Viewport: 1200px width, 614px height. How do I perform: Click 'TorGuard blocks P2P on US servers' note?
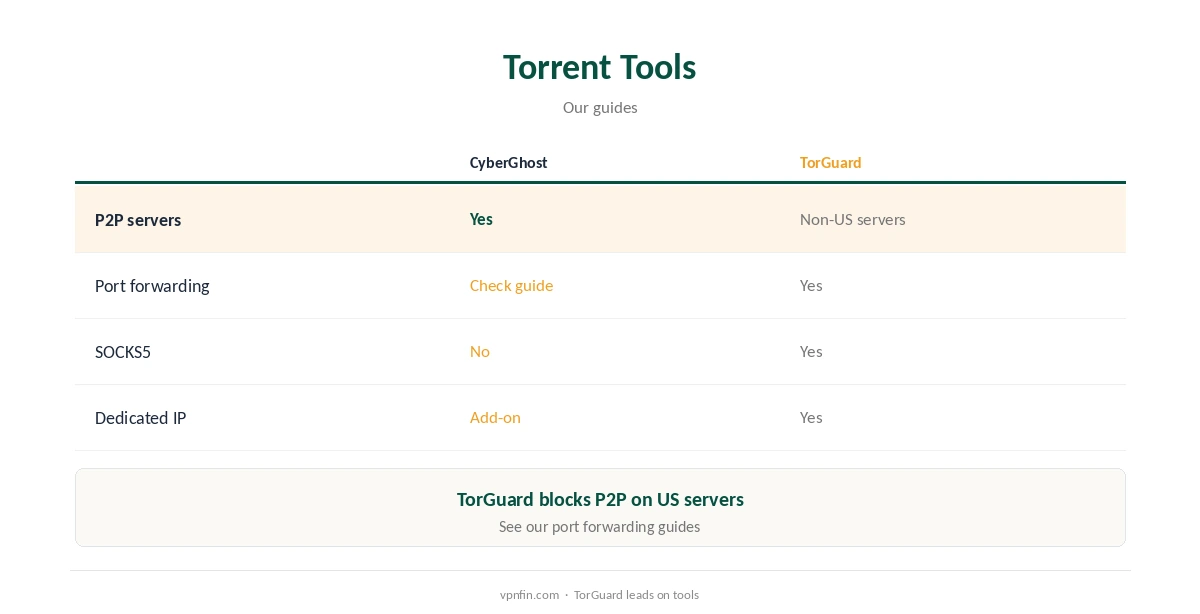[600, 499]
